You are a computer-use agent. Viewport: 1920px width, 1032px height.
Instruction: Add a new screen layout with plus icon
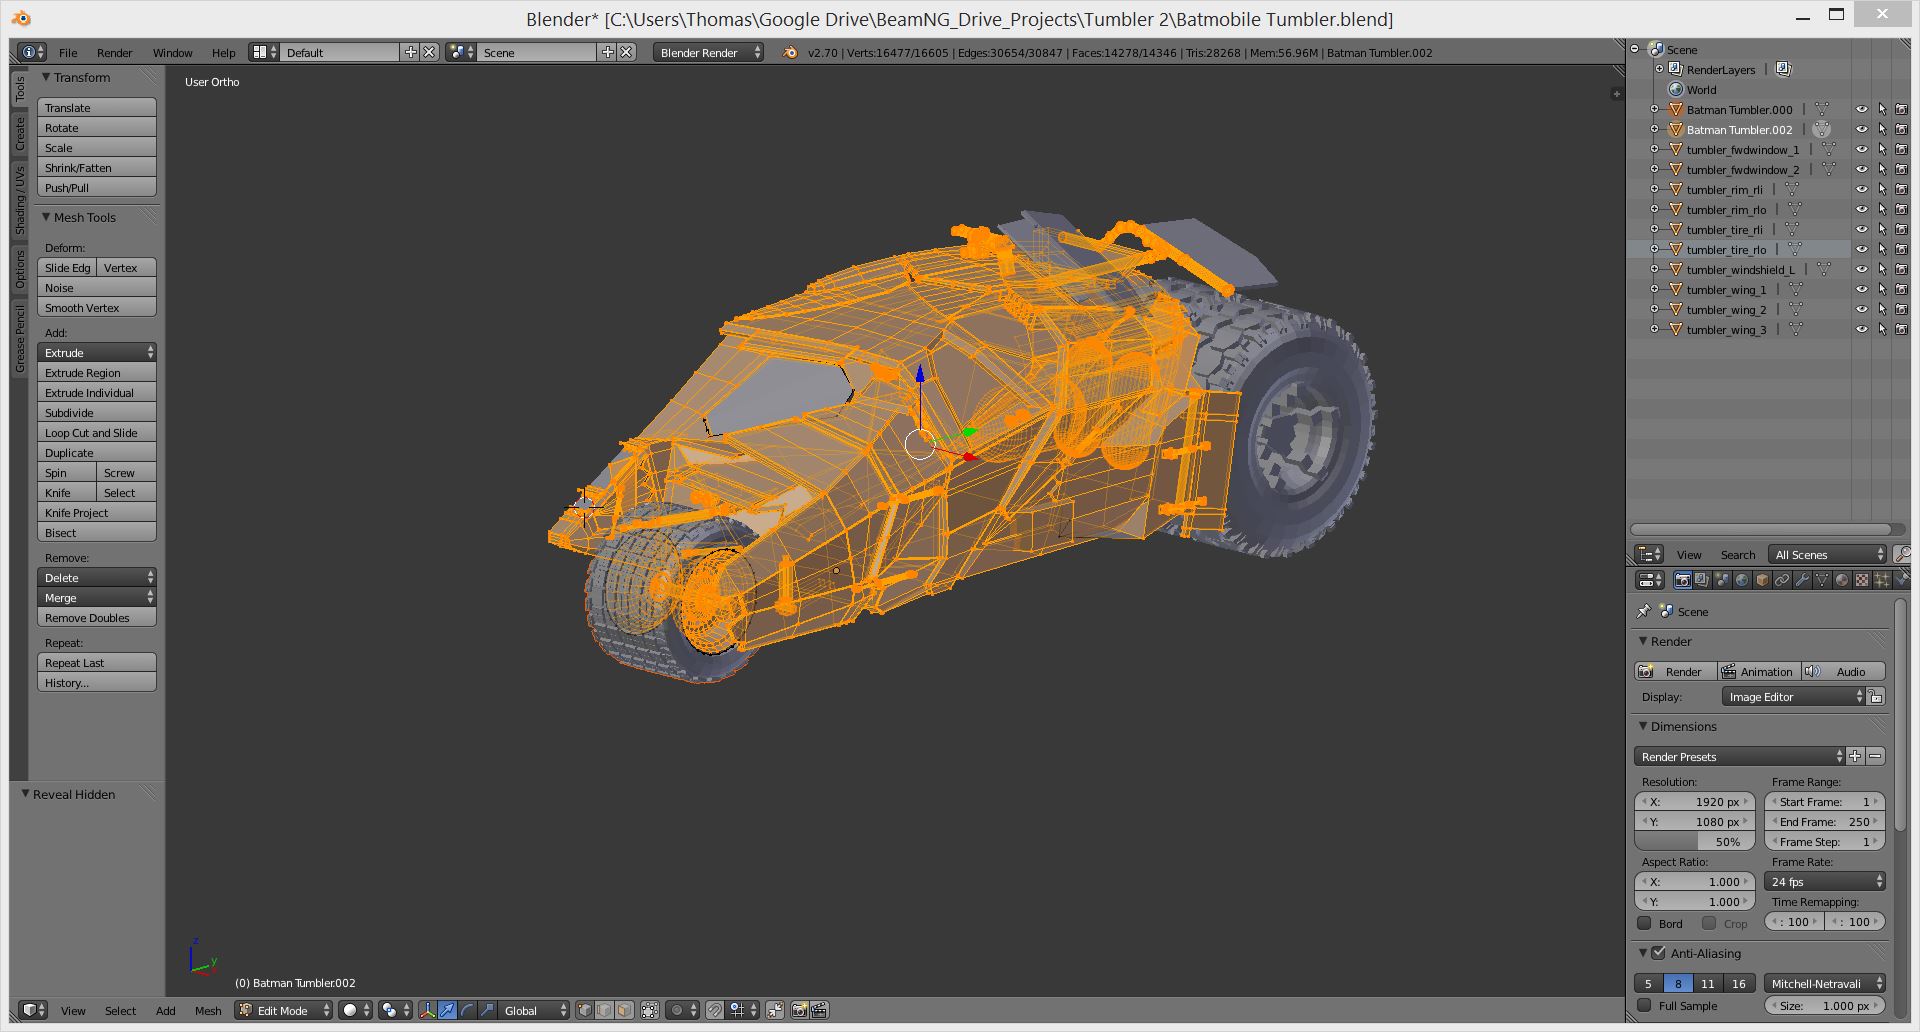click(x=410, y=52)
